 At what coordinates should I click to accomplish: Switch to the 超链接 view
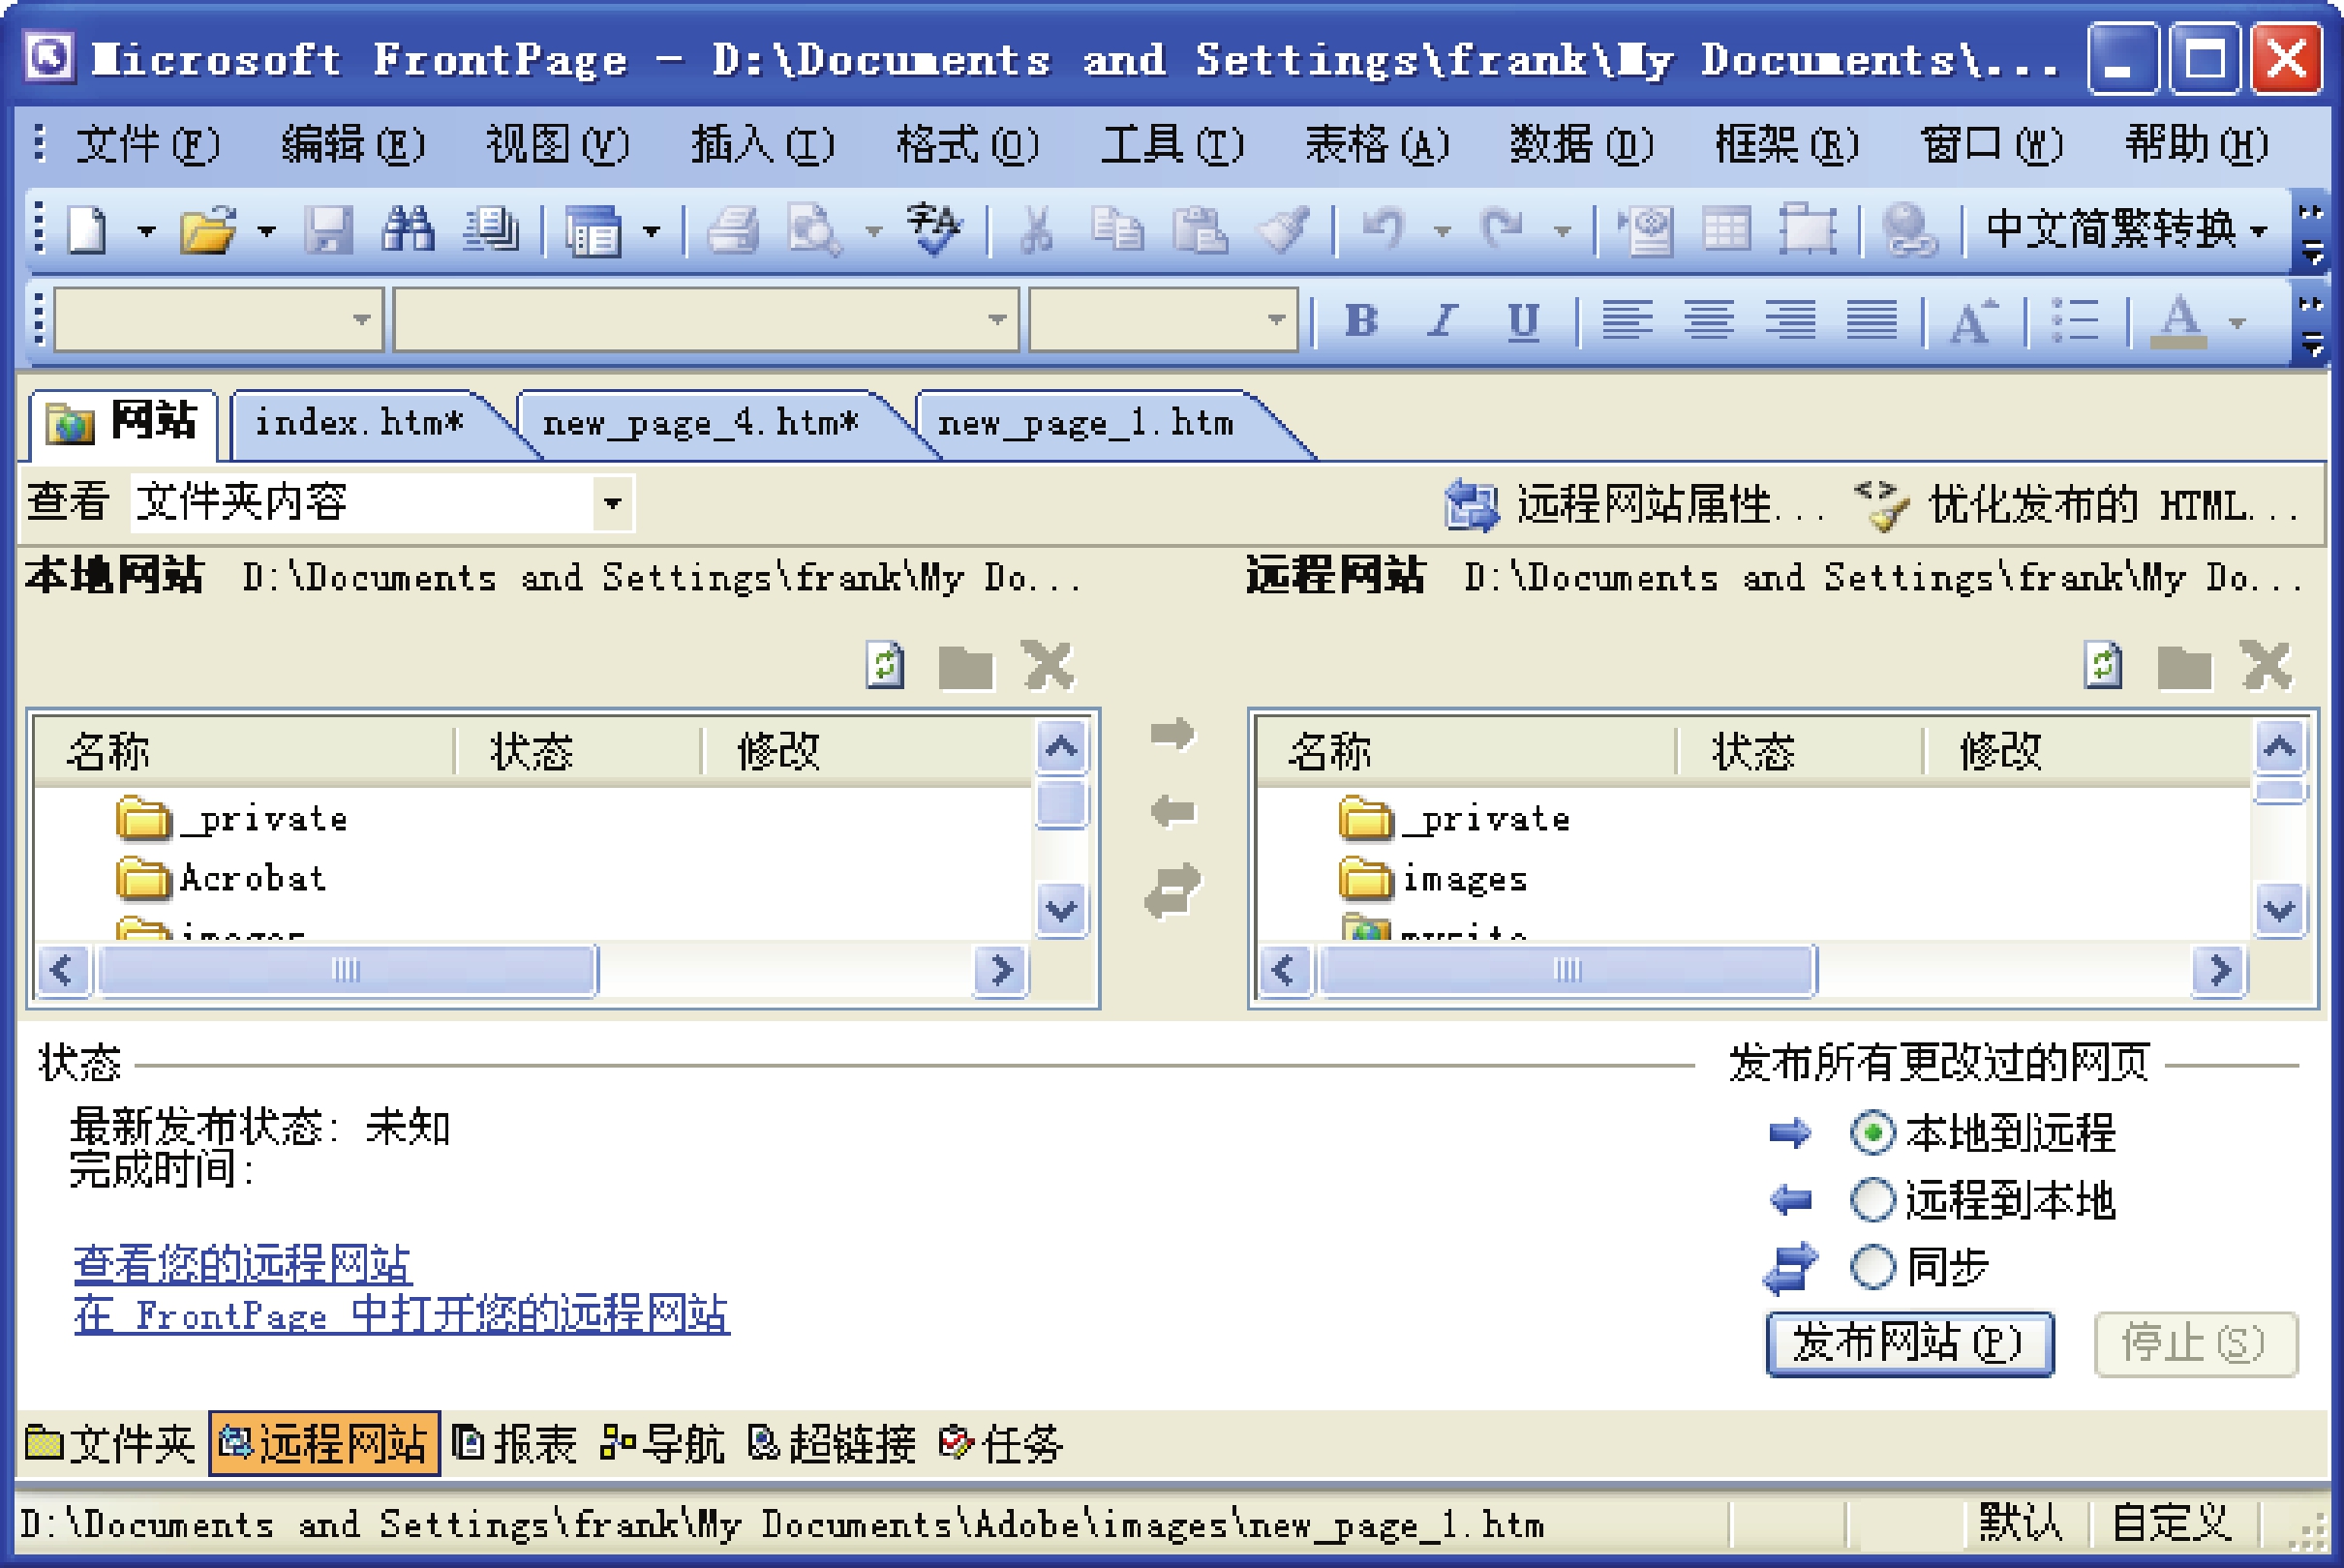pyautogui.click(x=832, y=1443)
